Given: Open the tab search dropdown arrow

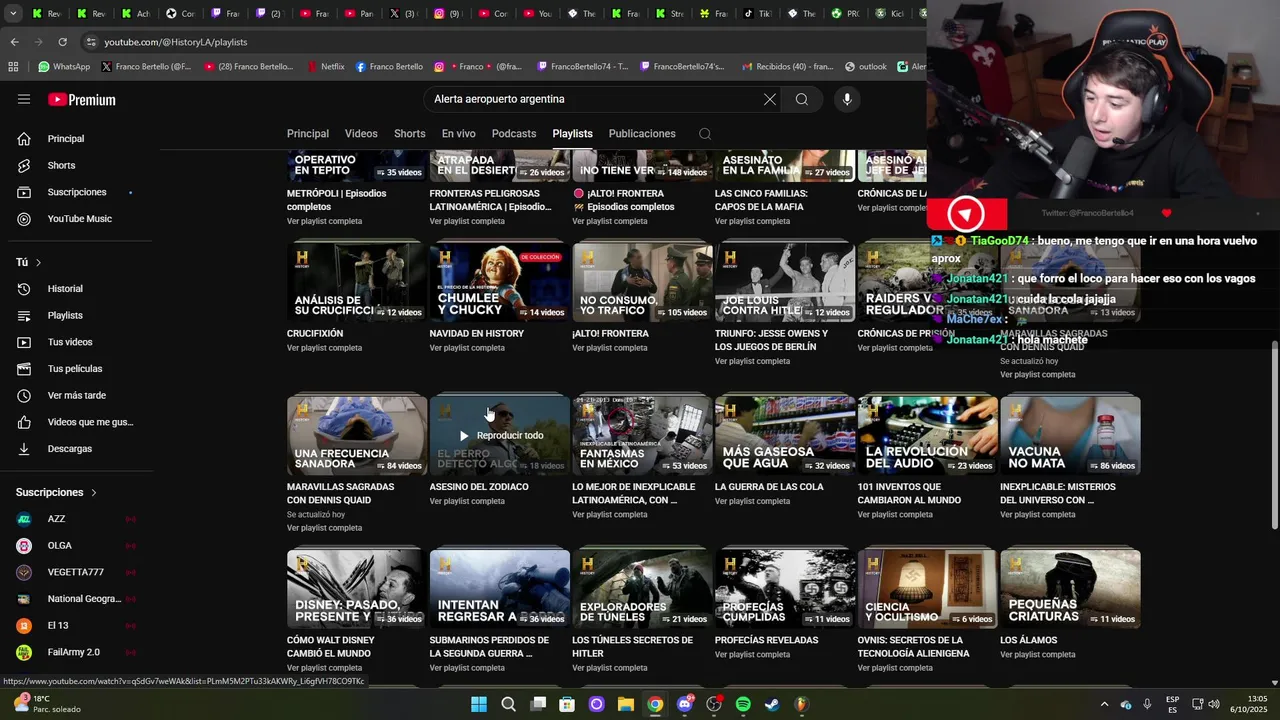Looking at the screenshot, I should pos(13,14).
